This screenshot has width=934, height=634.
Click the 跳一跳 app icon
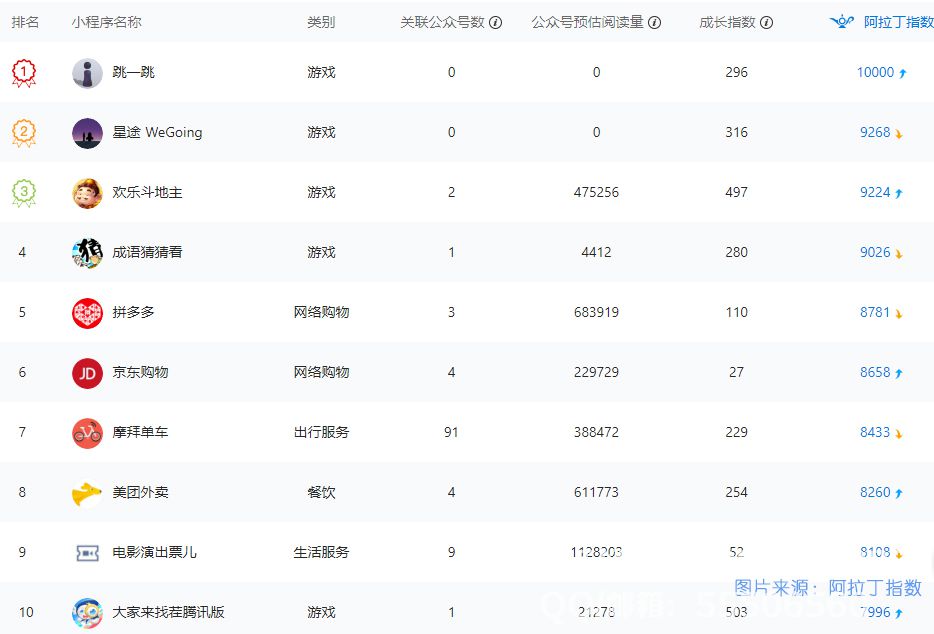click(87, 73)
